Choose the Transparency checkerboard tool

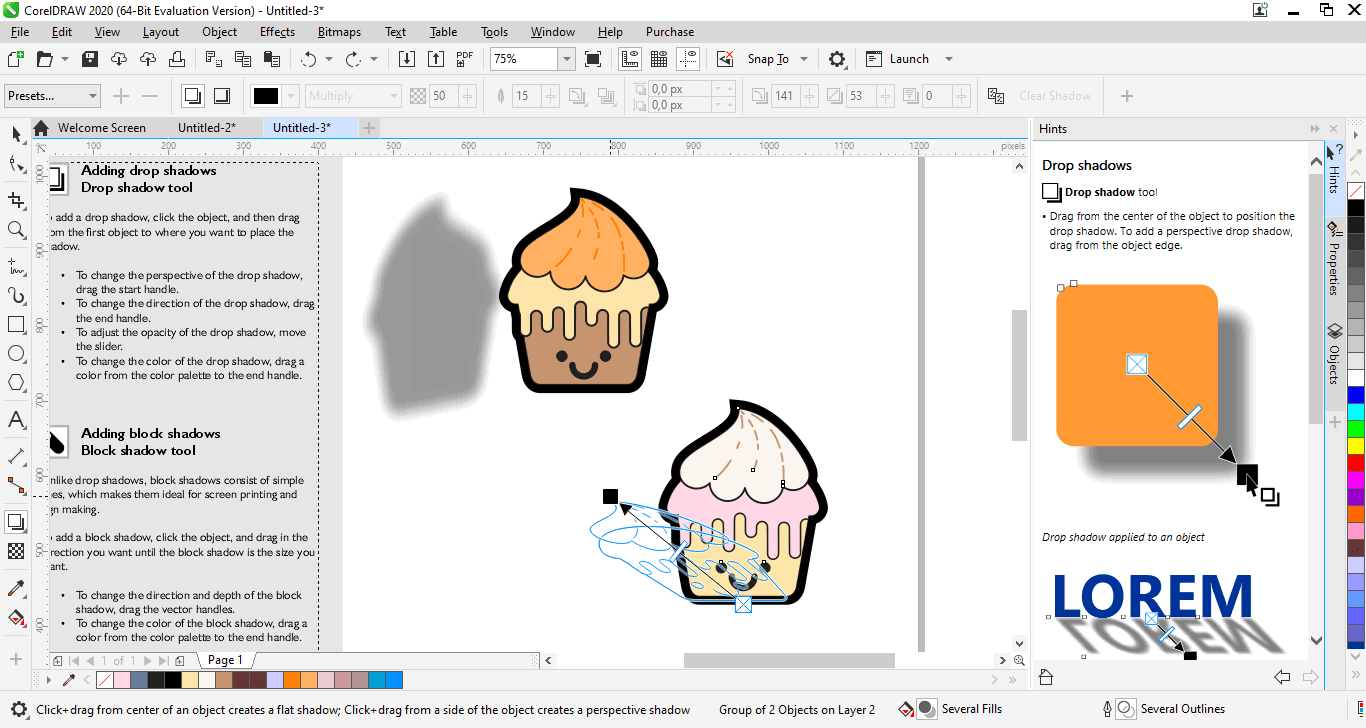(x=16, y=551)
